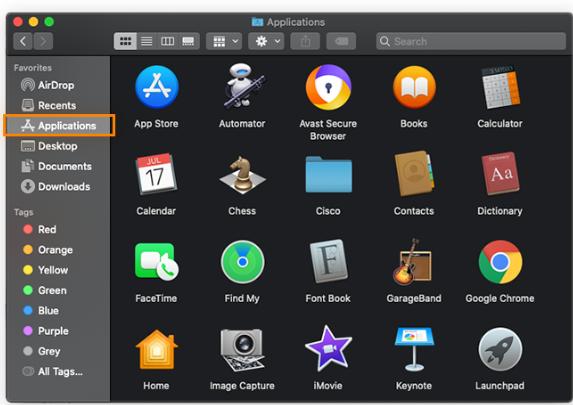This screenshot has height=405, width=573.
Task: Open the Calendar app icon
Action: pos(156,174)
